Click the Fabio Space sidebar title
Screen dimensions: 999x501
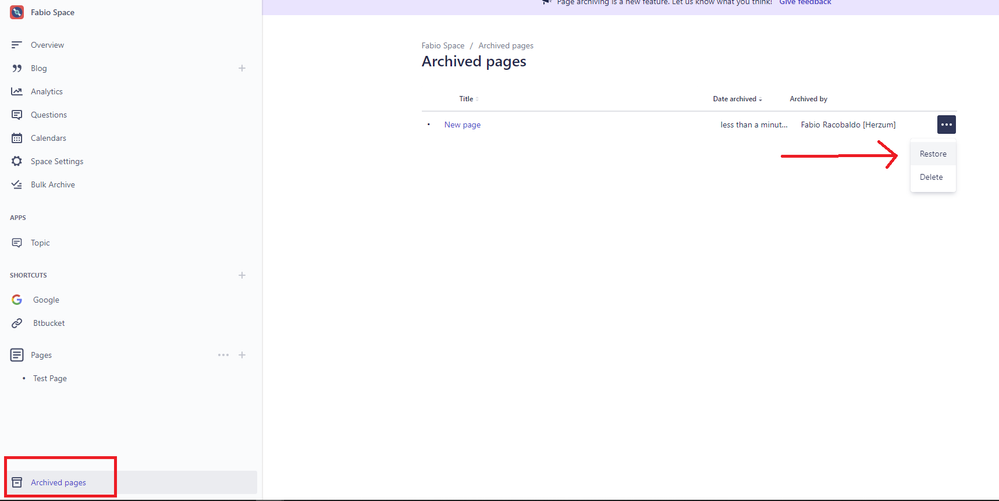pos(52,13)
